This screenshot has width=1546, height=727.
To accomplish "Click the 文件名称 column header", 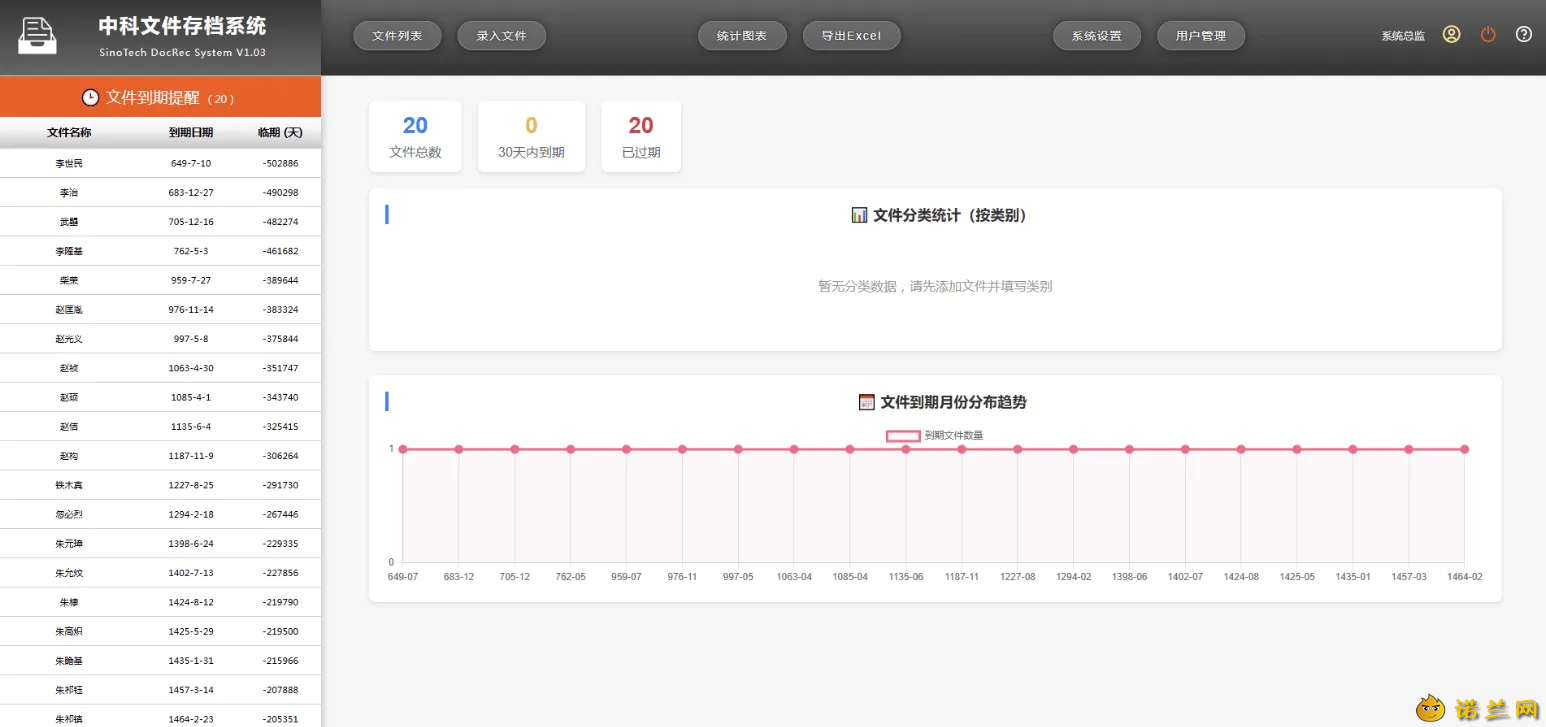I will pos(69,132).
